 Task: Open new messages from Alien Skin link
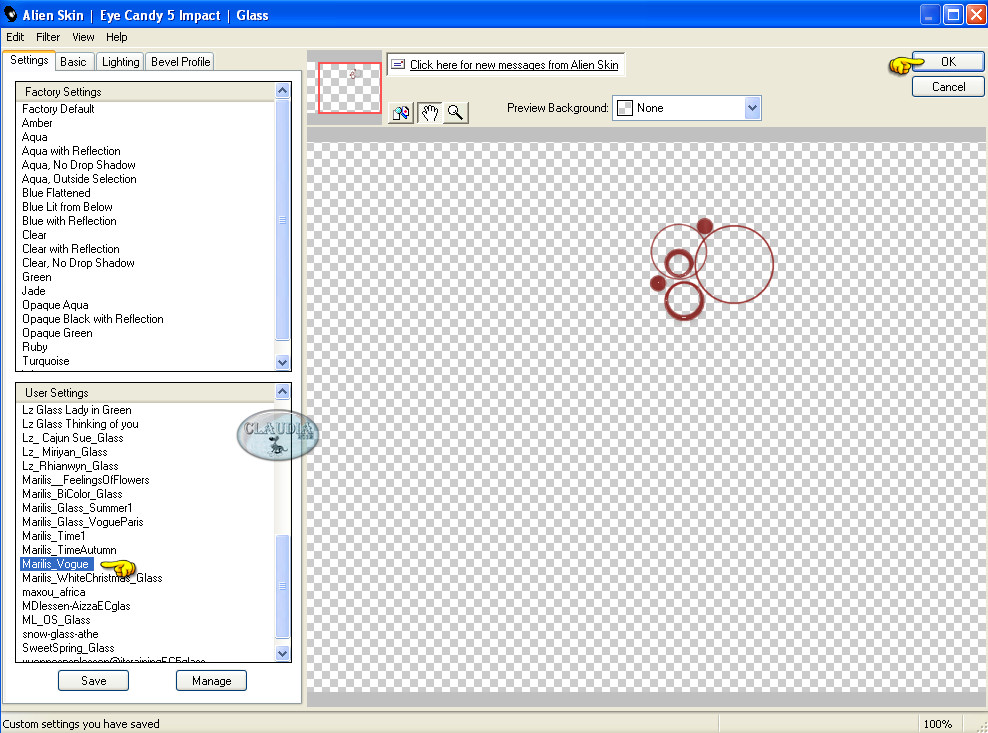pyautogui.click(x=514, y=64)
